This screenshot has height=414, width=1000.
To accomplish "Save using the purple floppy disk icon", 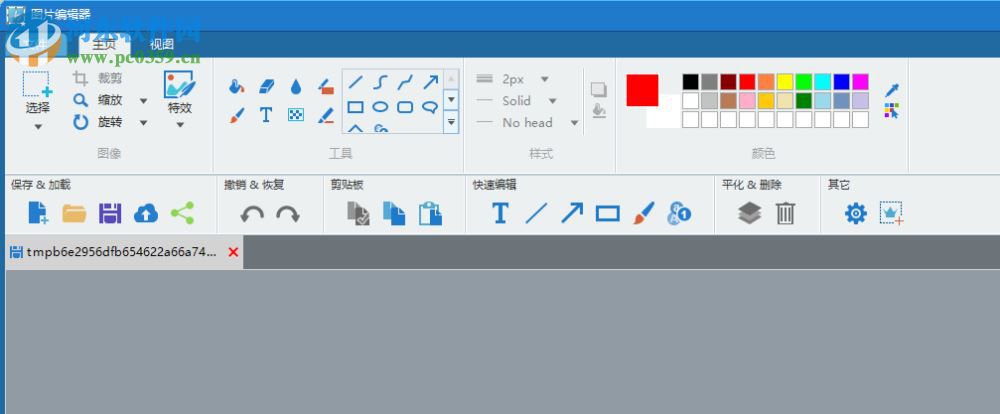I will 110,213.
